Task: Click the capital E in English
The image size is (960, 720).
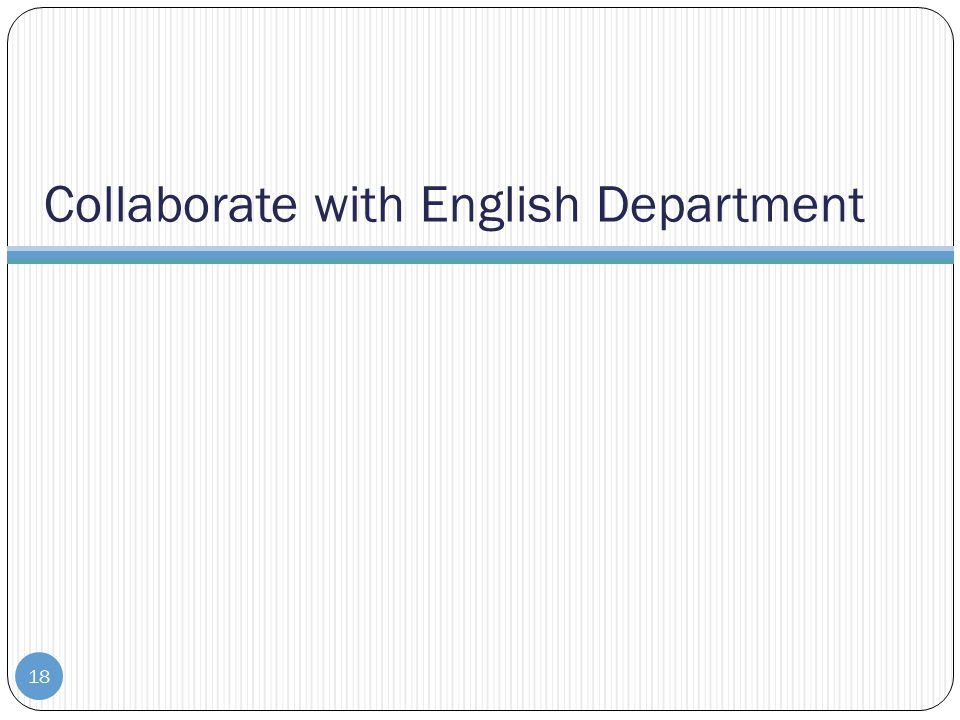Action: coord(433,204)
